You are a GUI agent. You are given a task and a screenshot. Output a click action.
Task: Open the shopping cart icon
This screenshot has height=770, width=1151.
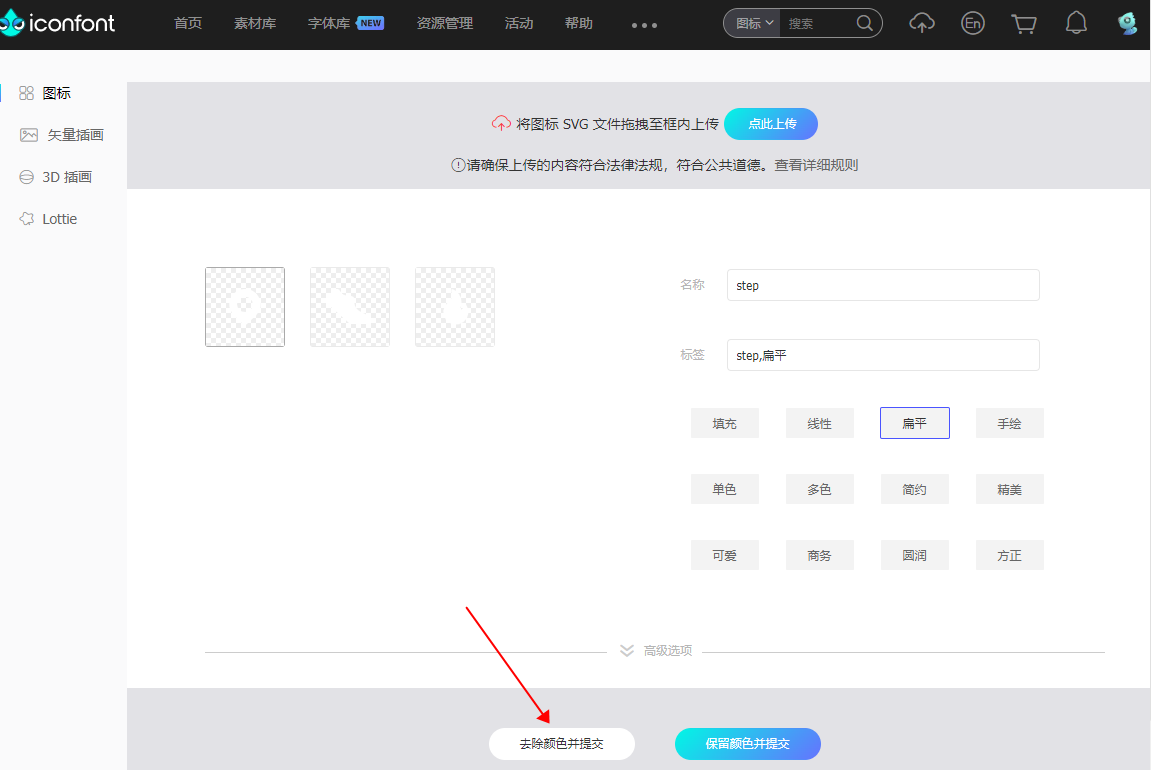[1024, 24]
